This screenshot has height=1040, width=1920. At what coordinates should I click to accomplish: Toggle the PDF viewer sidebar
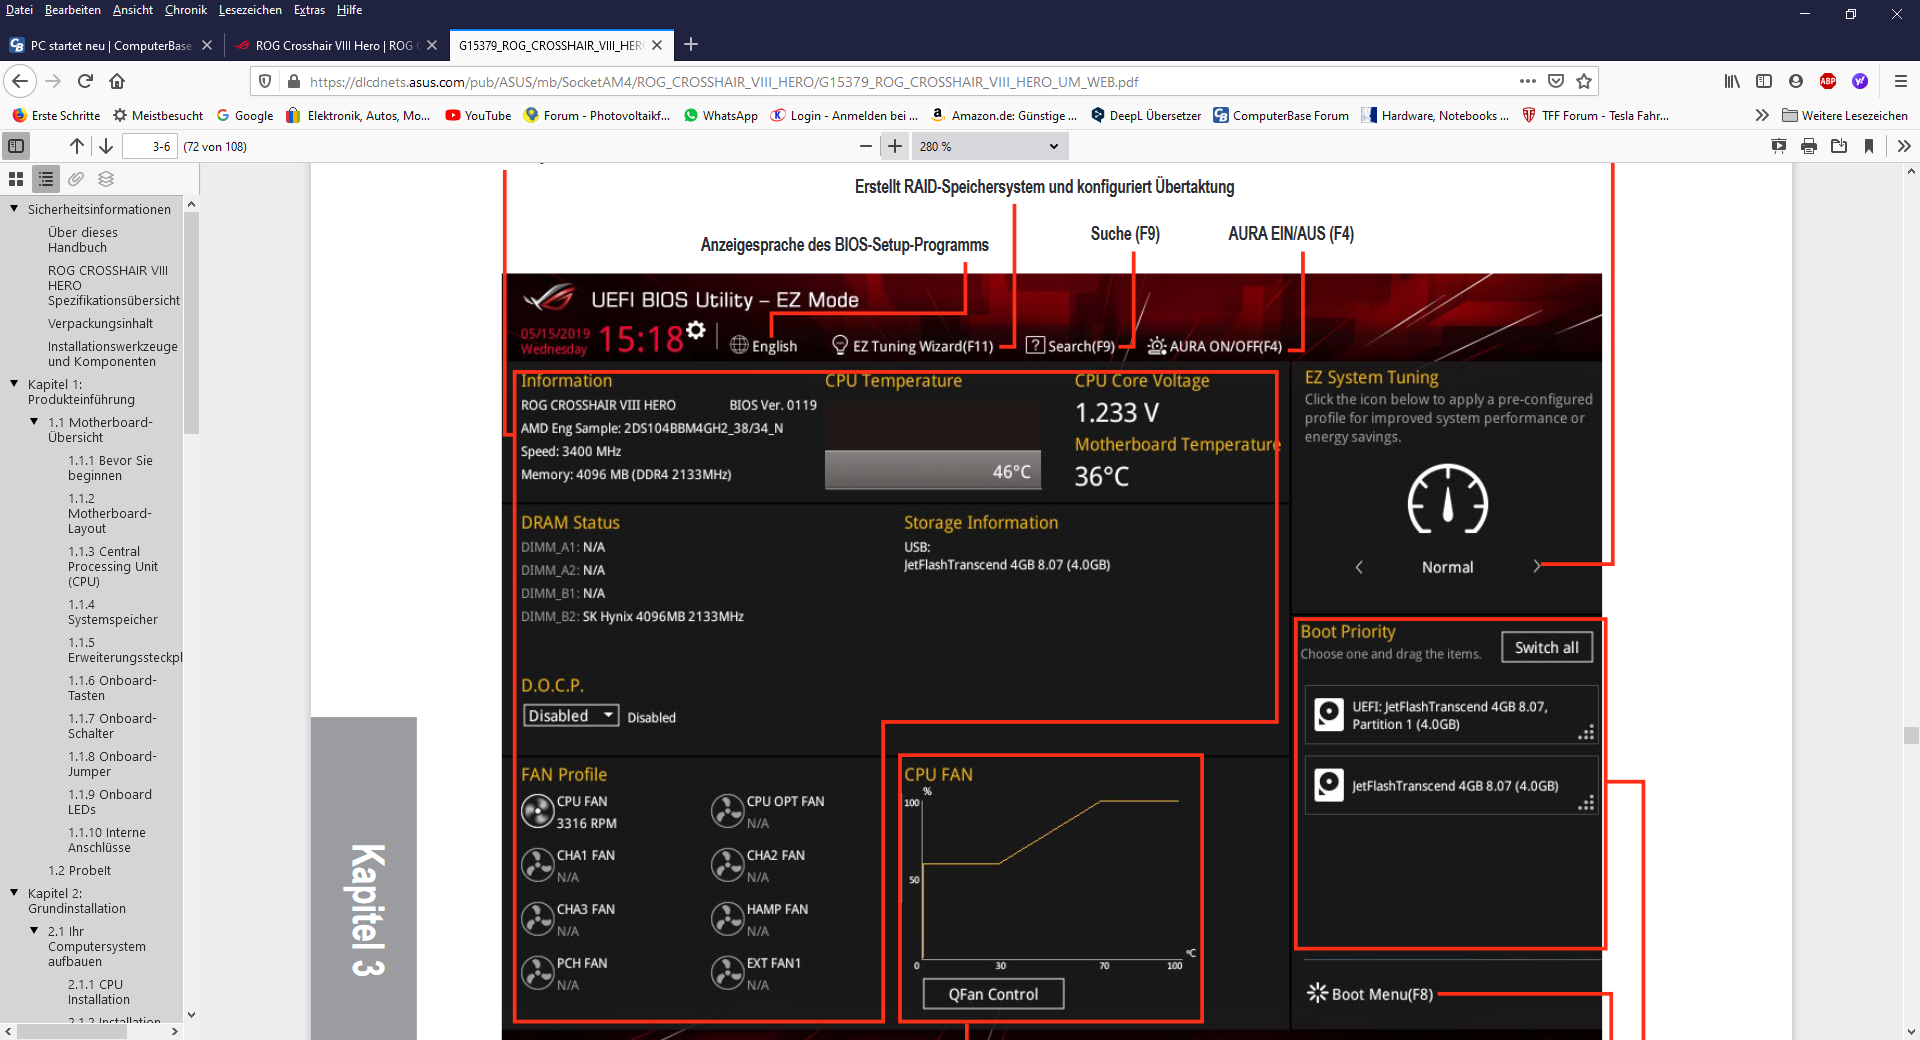tap(16, 146)
